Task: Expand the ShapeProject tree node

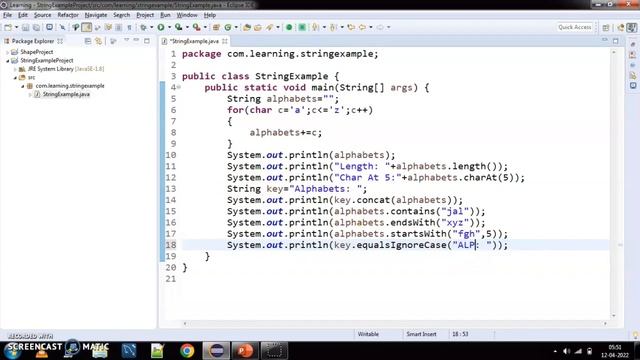Action: (7, 52)
